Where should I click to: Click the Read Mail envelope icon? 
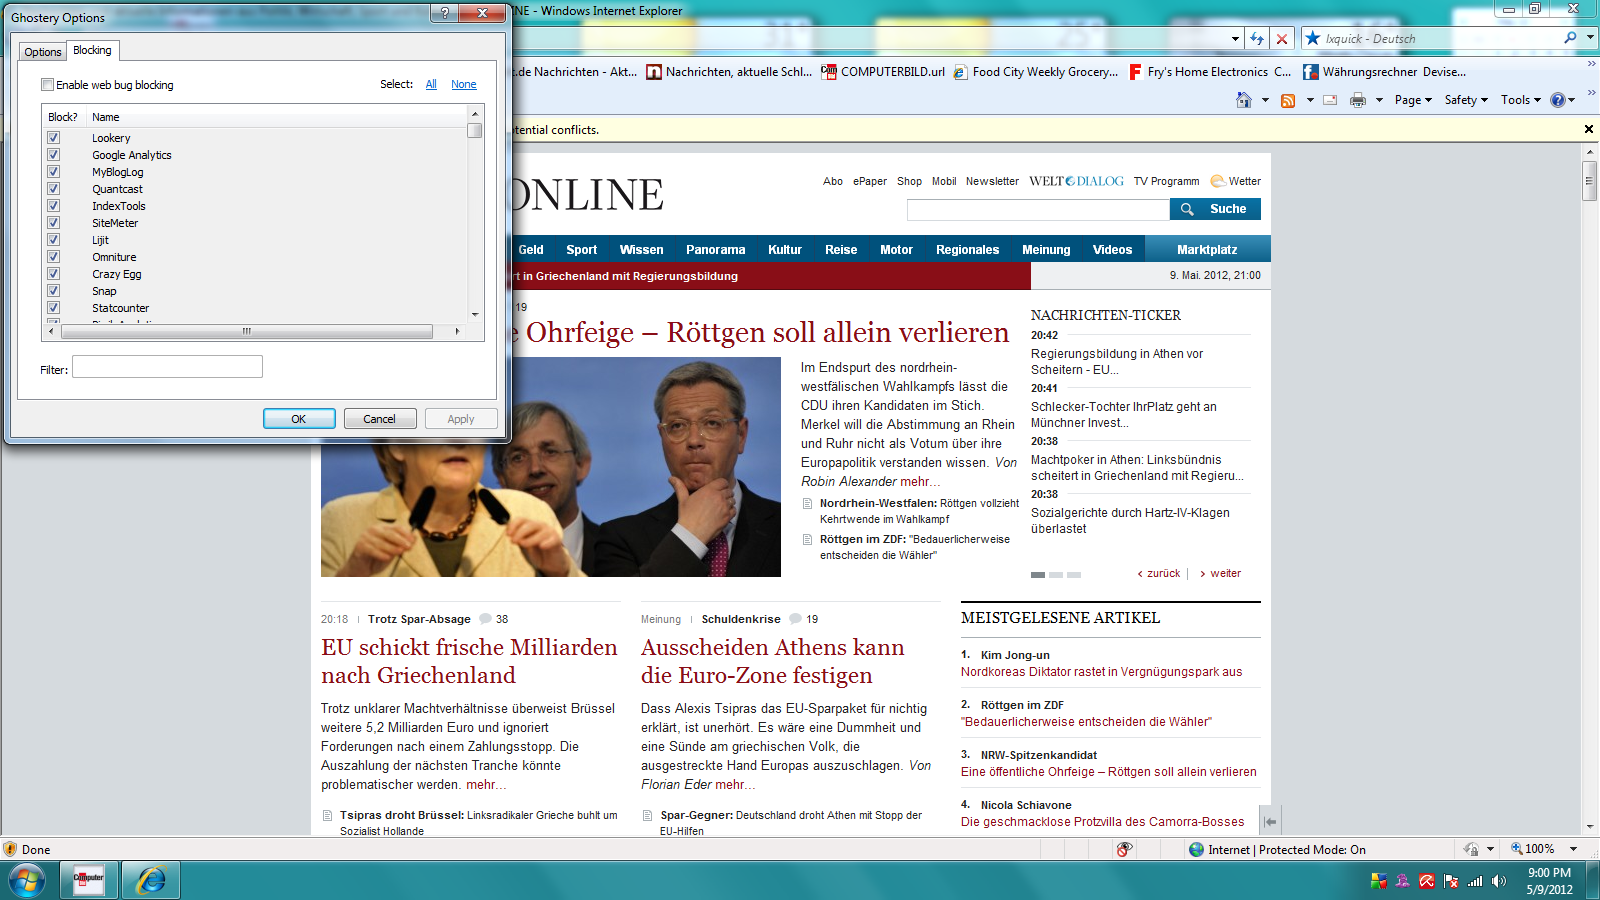[x=1330, y=100]
